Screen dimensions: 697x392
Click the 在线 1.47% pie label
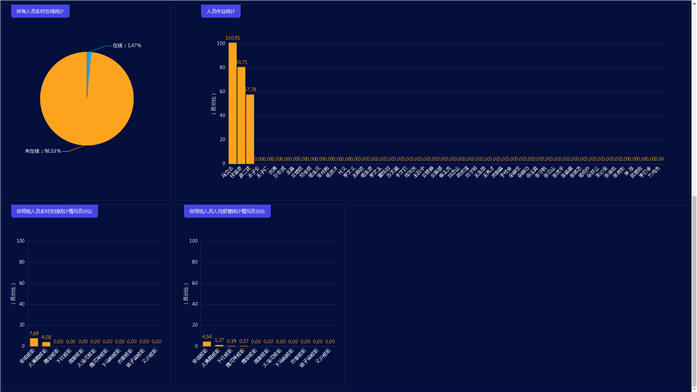click(127, 45)
